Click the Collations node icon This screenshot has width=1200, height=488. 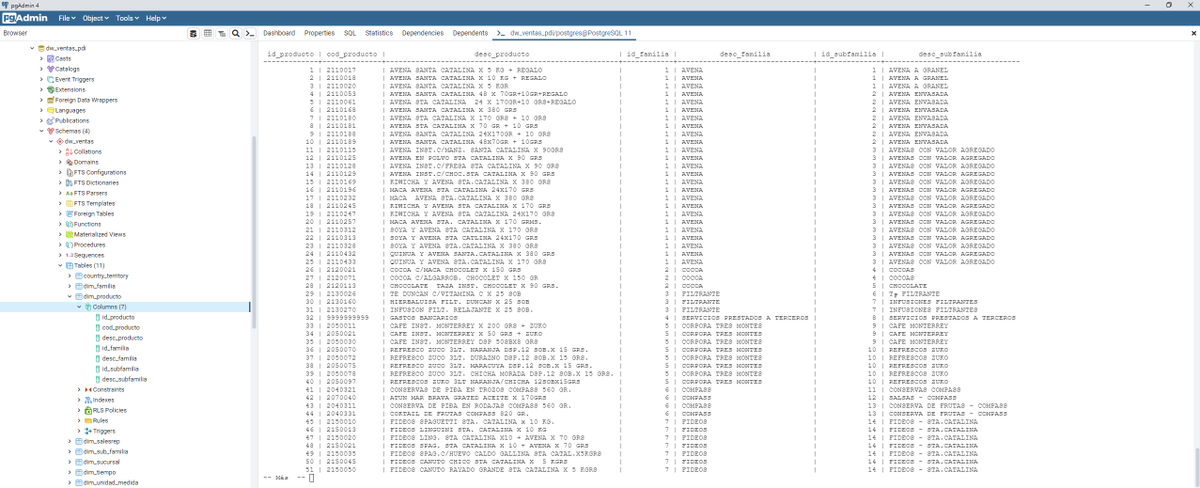(69, 152)
